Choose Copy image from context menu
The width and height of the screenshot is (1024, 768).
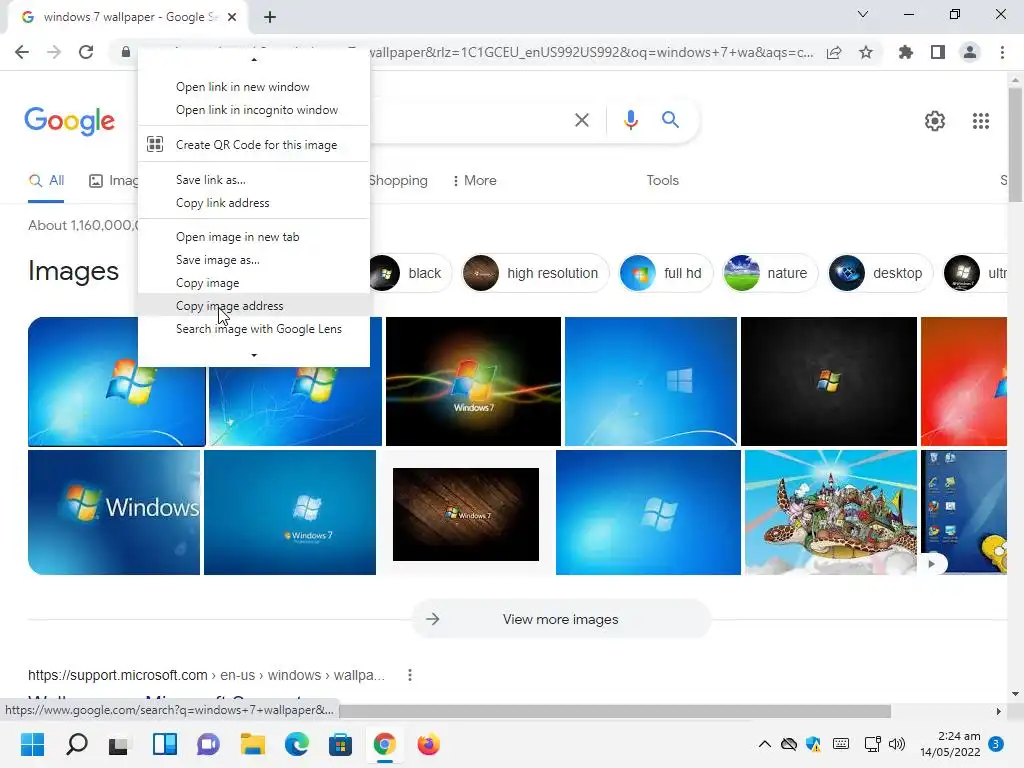253,283
